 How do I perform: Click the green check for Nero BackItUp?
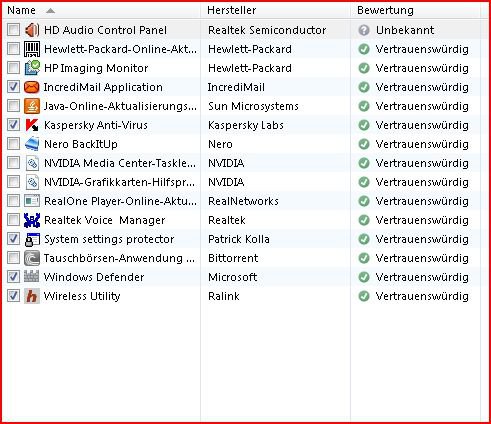pos(364,144)
